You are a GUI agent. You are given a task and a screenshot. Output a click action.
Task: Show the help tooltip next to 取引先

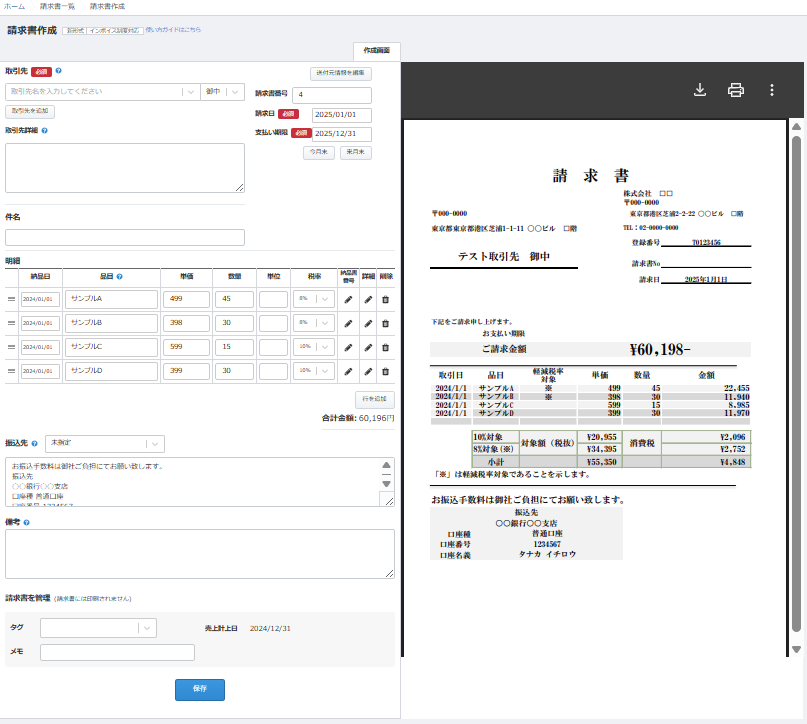(x=59, y=72)
